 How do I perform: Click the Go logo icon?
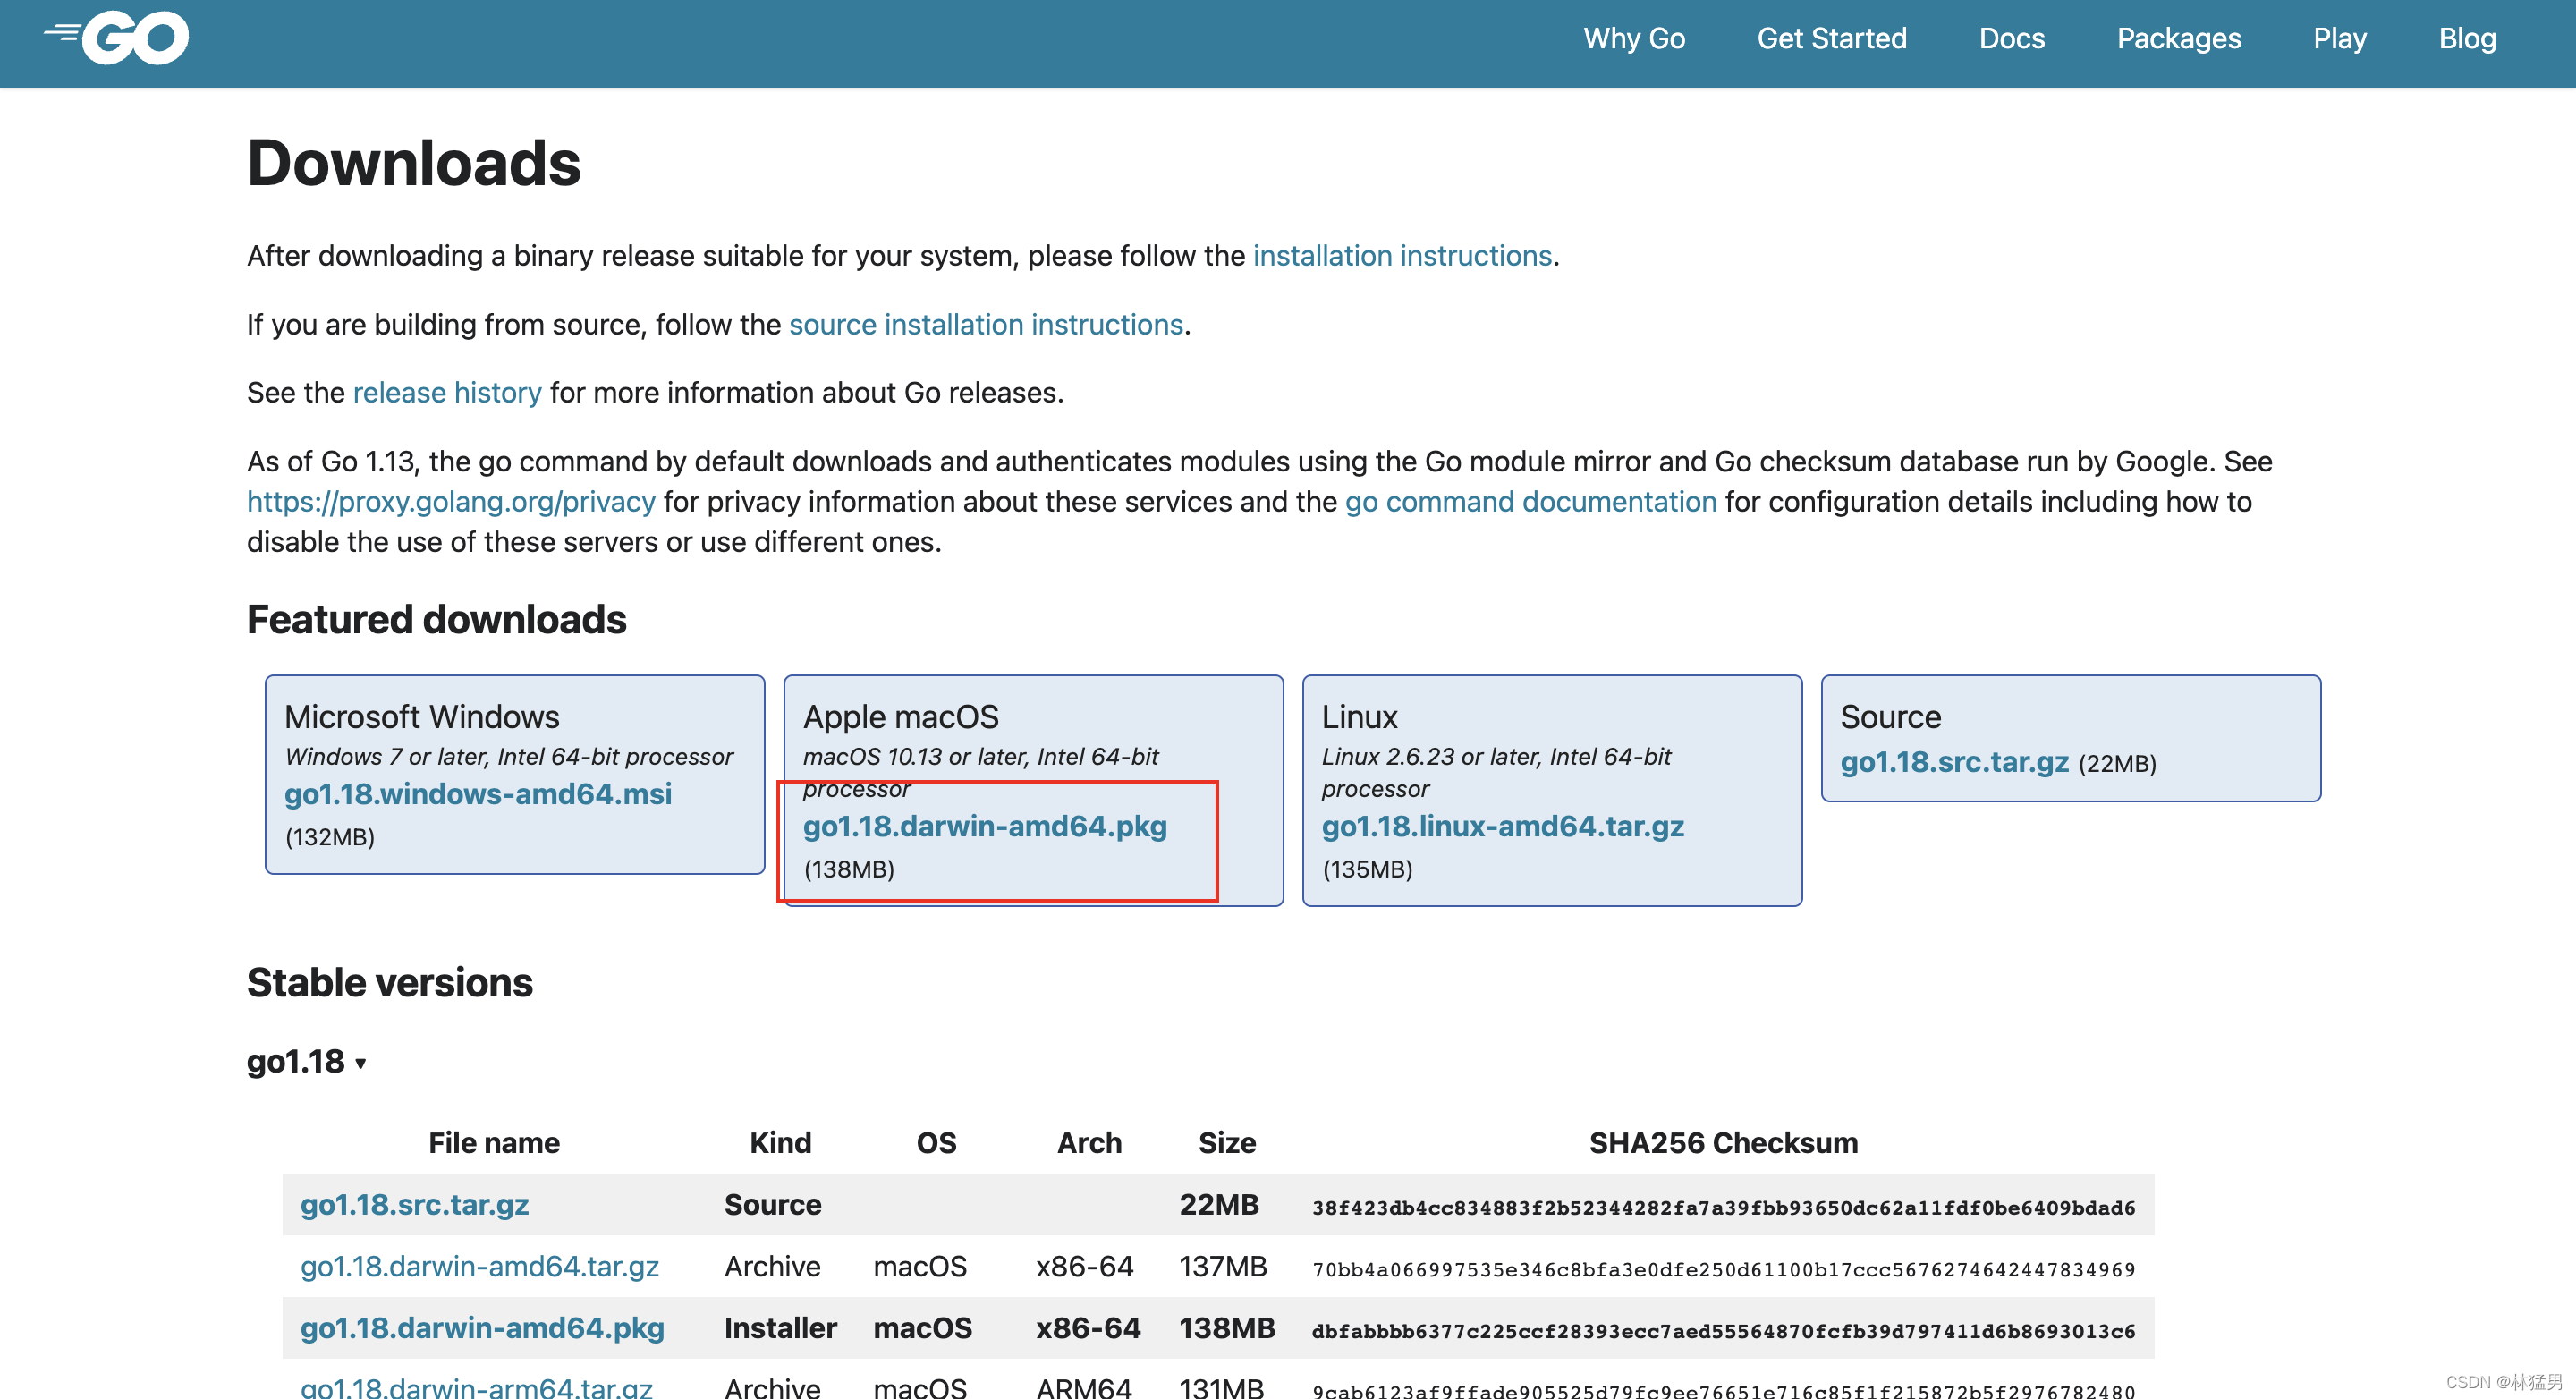coord(117,38)
